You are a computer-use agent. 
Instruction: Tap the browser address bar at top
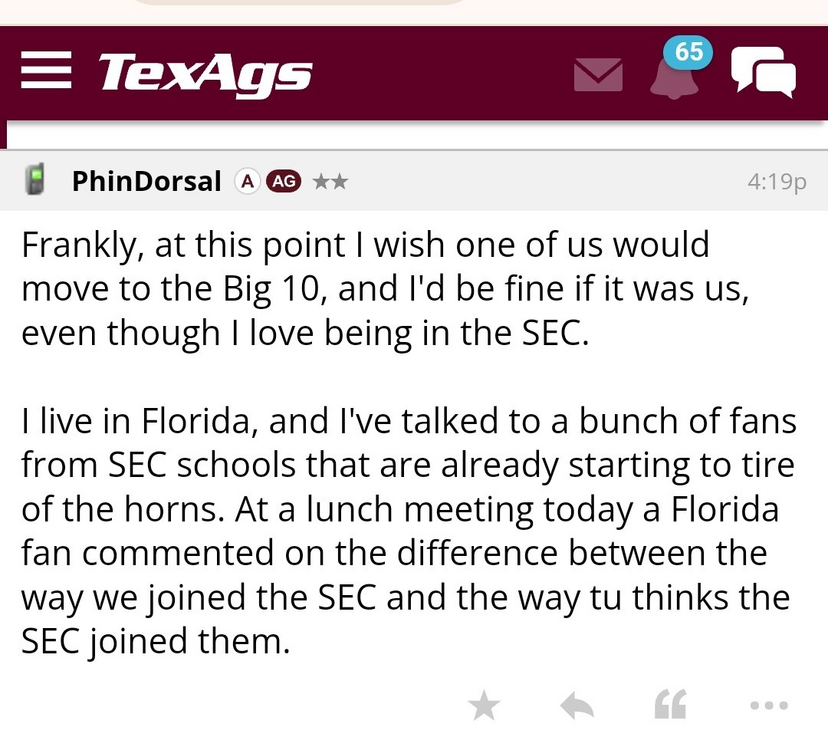(300, 4)
